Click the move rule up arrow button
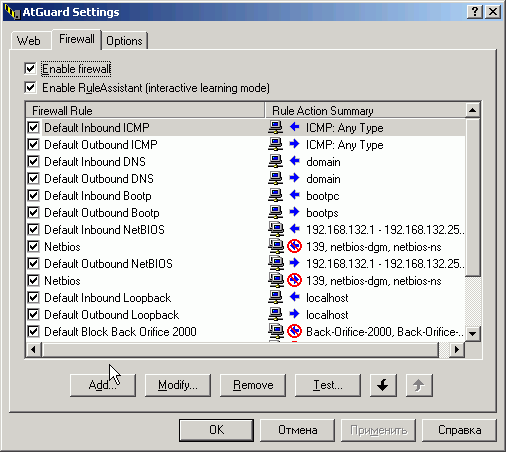The image size is (506, 452). pyautogui.click(x=419, y=385)
